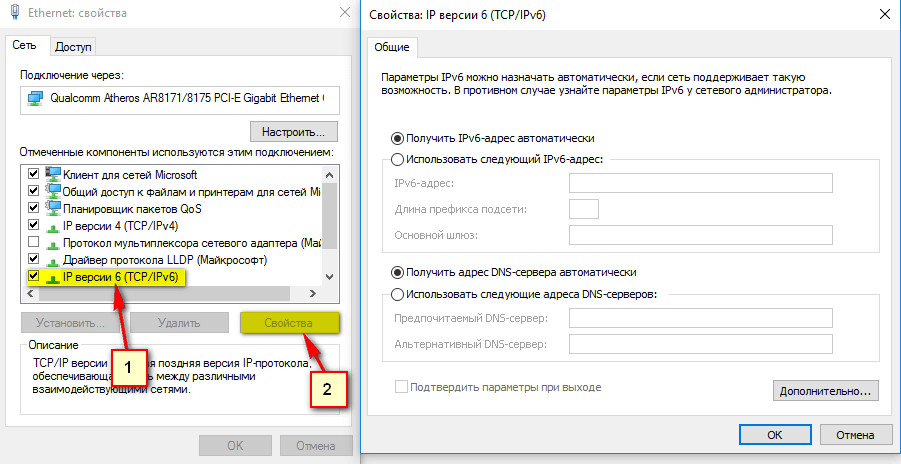Select Использовать следующий IPv6-адрес radio button
901x464 pixels.
[397, 159]
